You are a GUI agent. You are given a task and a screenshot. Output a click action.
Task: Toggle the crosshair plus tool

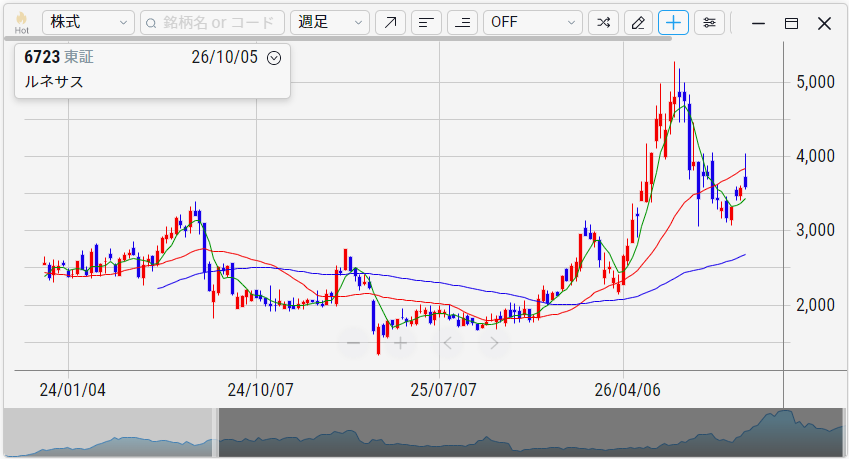pyautogui.click(x=674, y=23)
